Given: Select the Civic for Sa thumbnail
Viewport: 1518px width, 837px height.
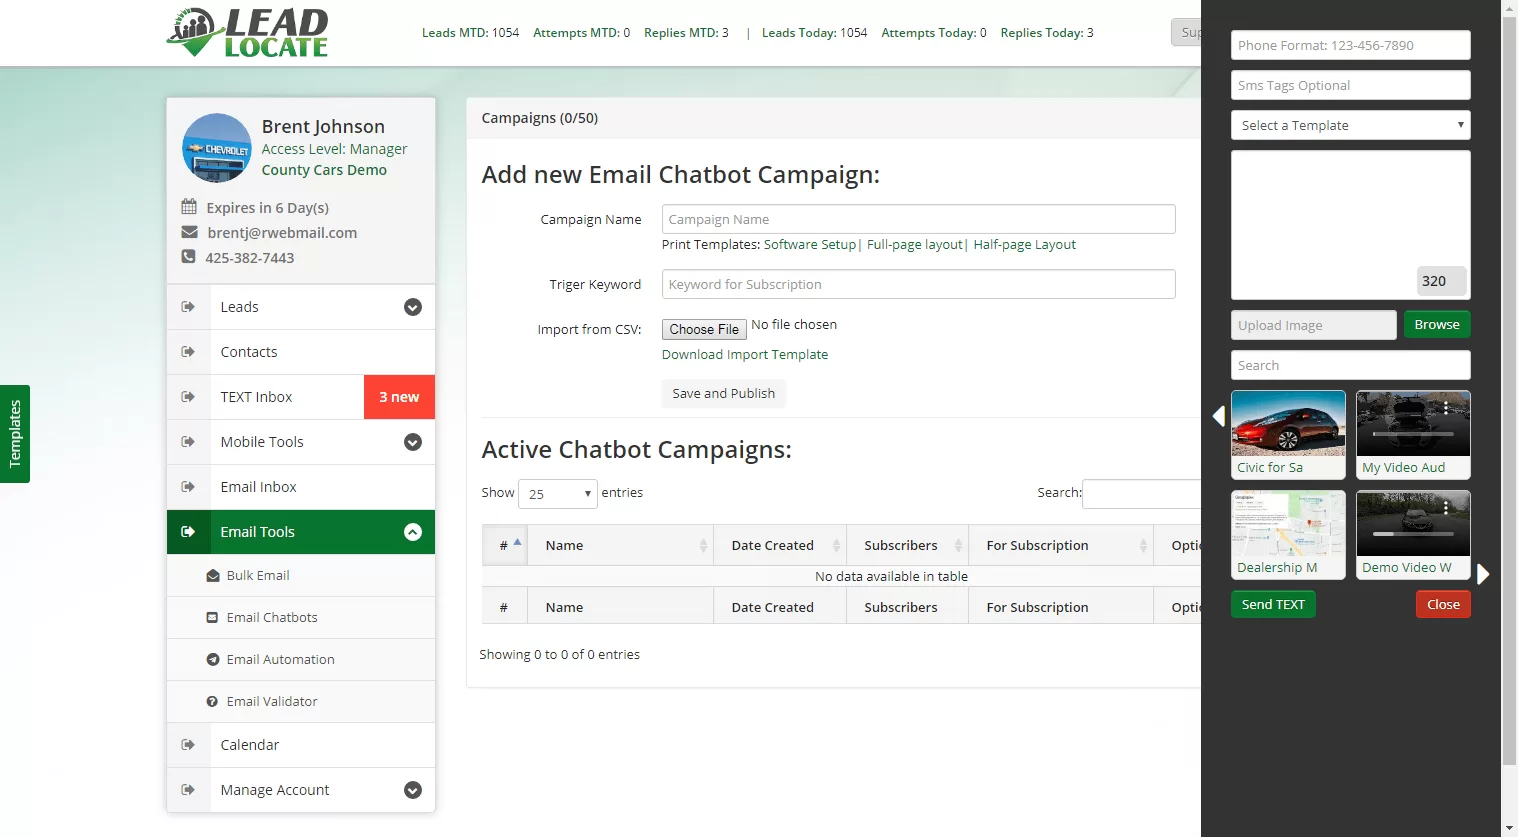Looking at the screenshot, I should (1288, 435).
